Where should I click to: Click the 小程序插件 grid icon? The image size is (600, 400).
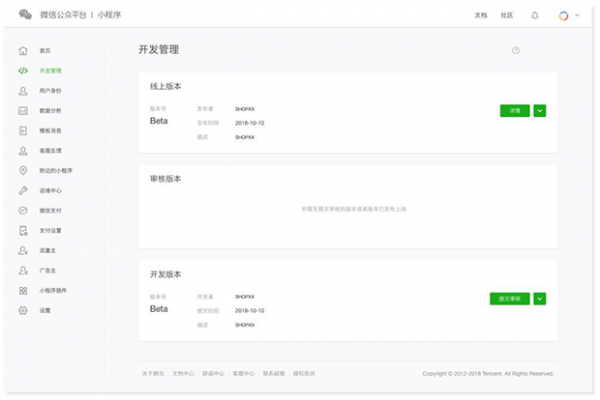pyautogui.click(x=23, y=291)
